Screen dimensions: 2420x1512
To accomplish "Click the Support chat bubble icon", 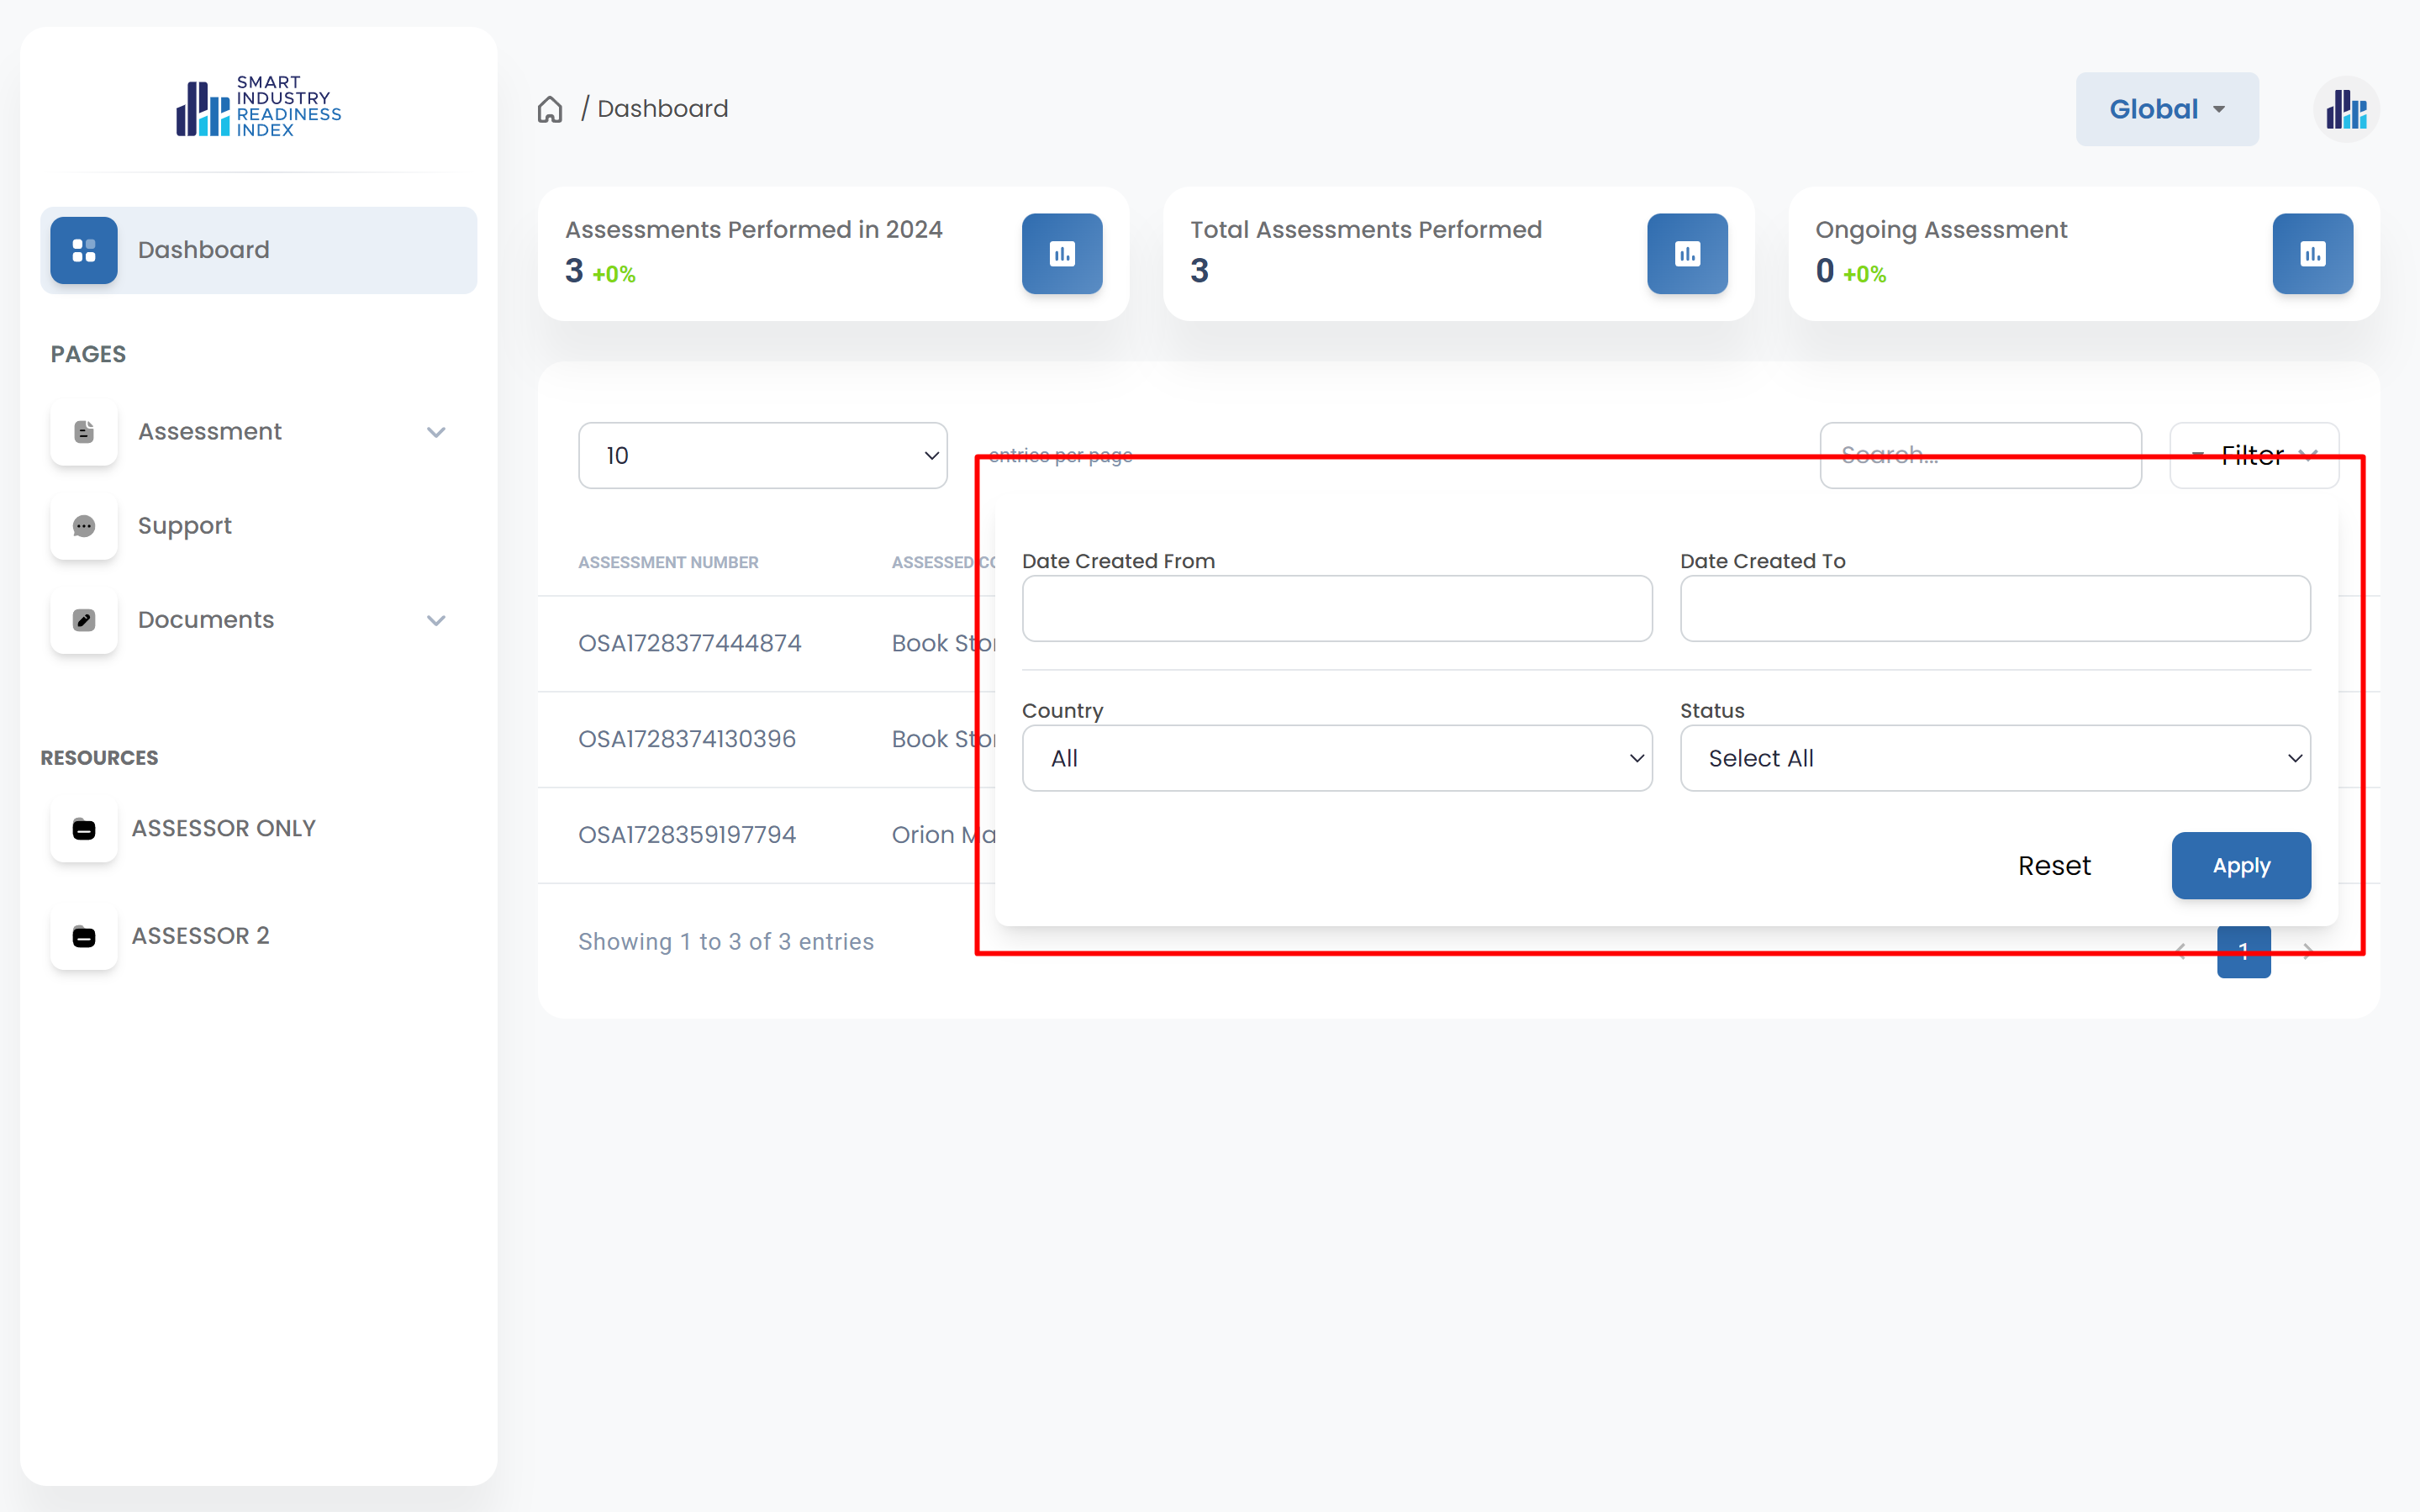I will tap(84, 526).
